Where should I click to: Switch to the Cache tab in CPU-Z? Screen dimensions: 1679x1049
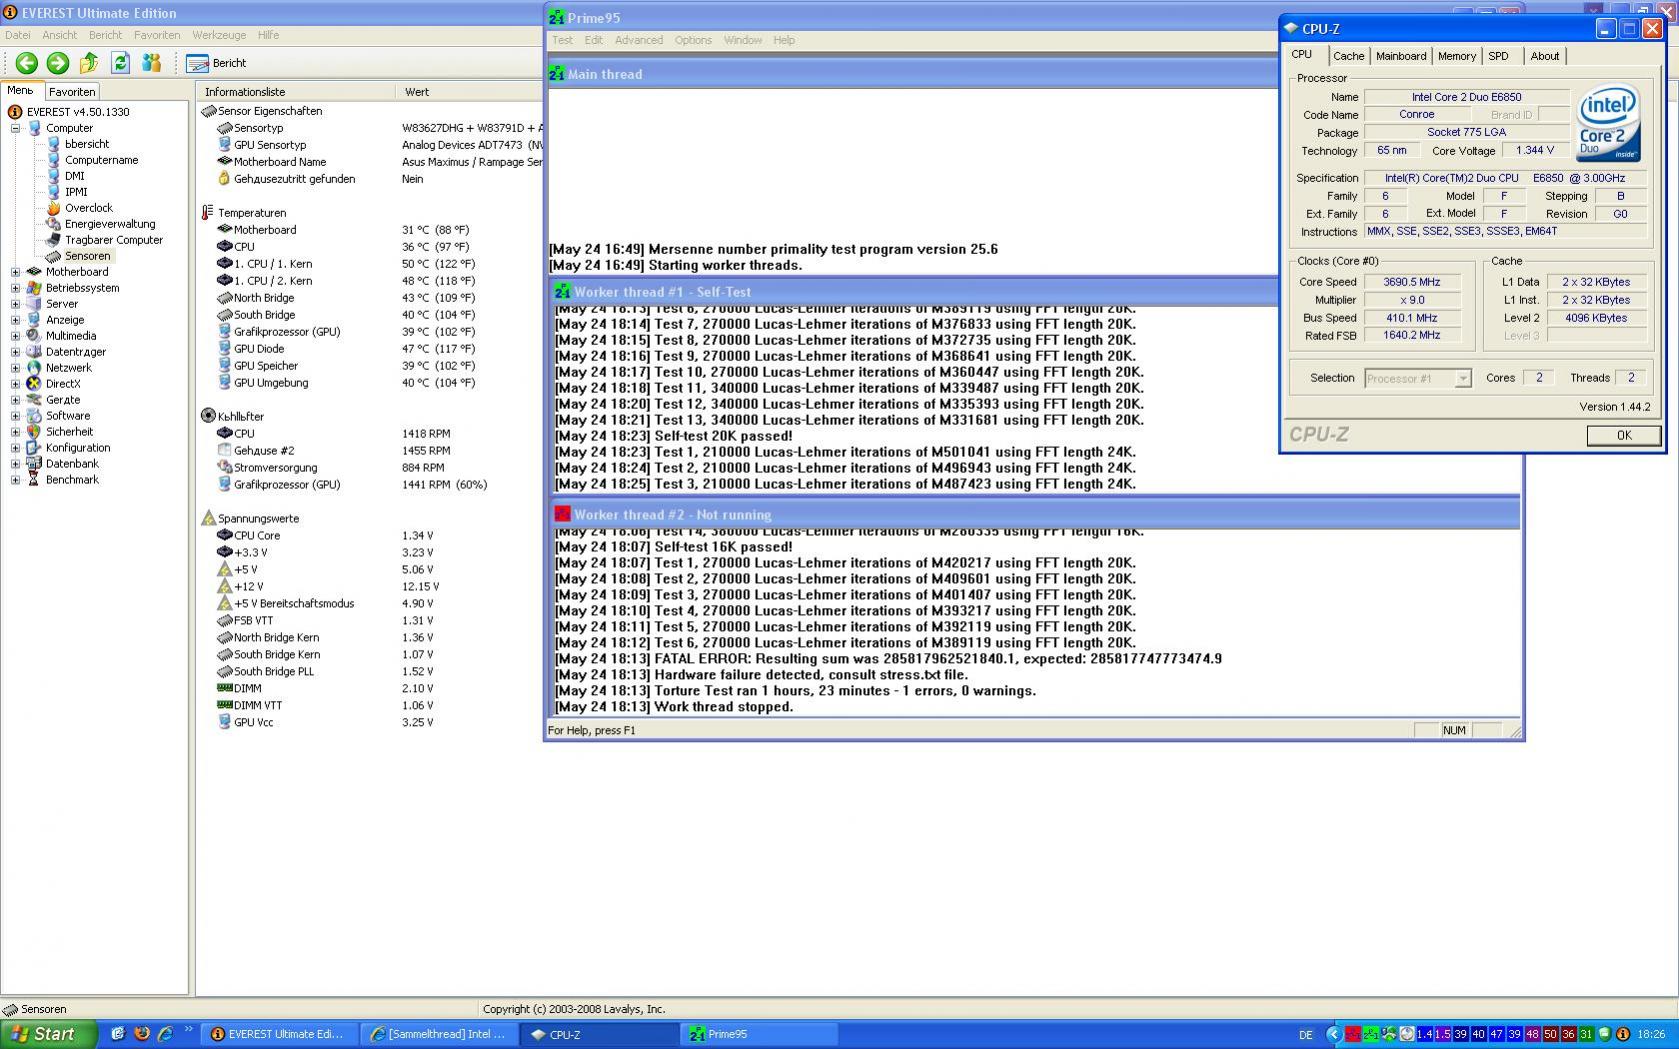(1348, 56)
